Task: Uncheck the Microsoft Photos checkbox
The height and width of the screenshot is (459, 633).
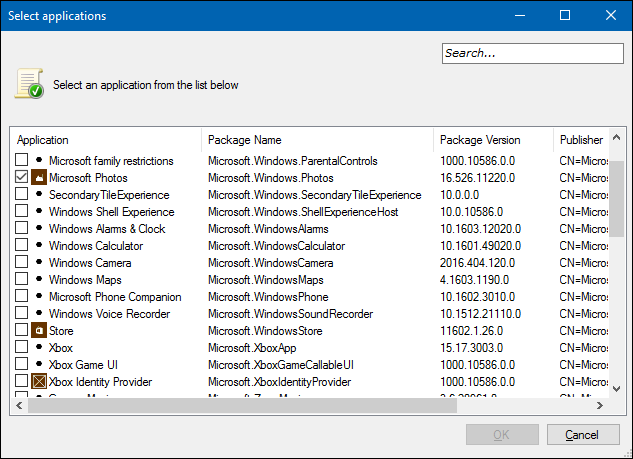Action: coord(22,178)
